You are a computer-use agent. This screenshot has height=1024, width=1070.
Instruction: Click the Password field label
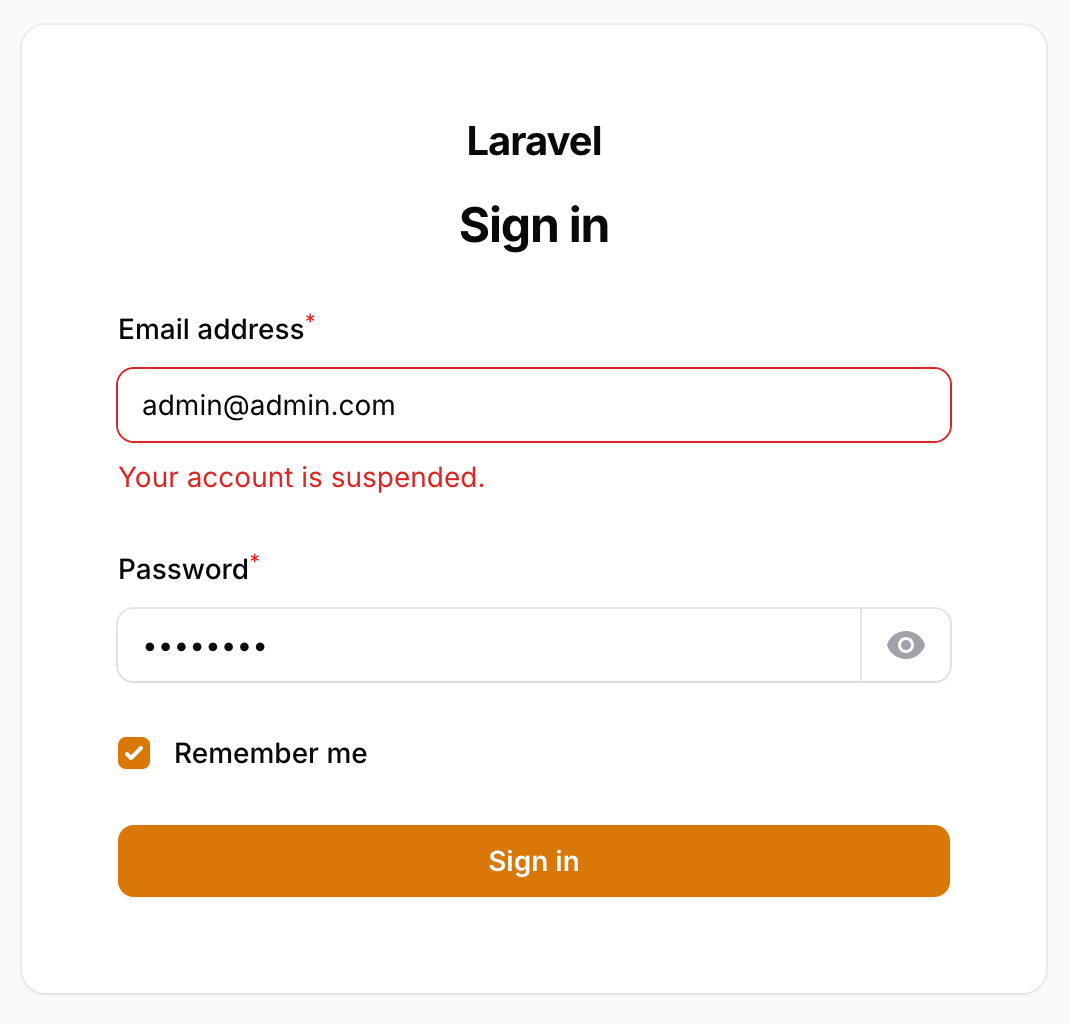click(x=183, y=569)
